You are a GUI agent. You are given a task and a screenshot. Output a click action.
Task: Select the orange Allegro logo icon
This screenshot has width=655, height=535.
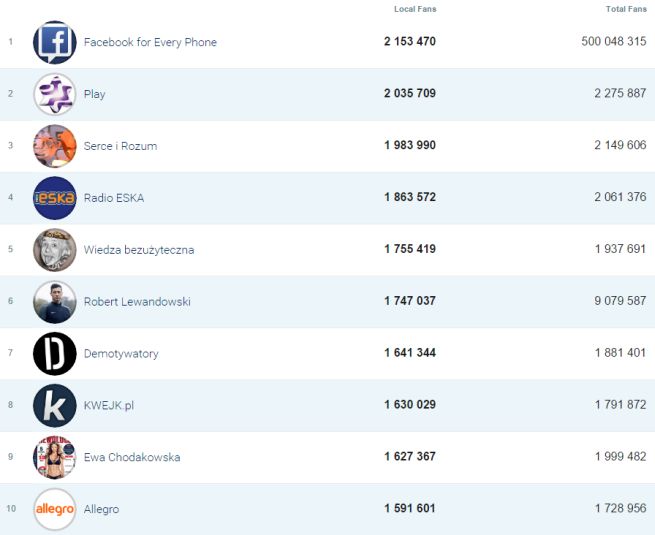tap(54, 510)
